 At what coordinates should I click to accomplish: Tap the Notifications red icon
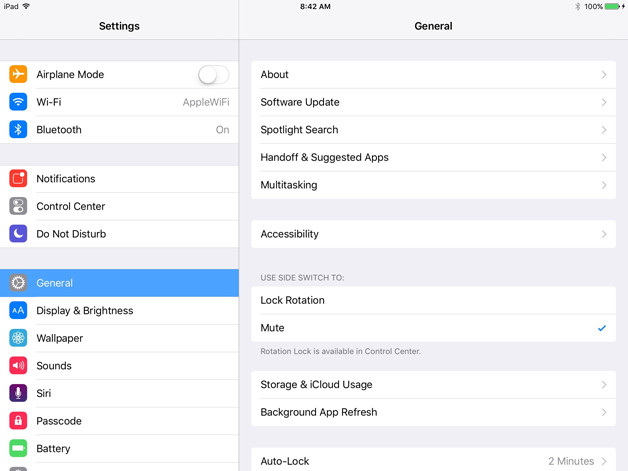click(18, 179)
